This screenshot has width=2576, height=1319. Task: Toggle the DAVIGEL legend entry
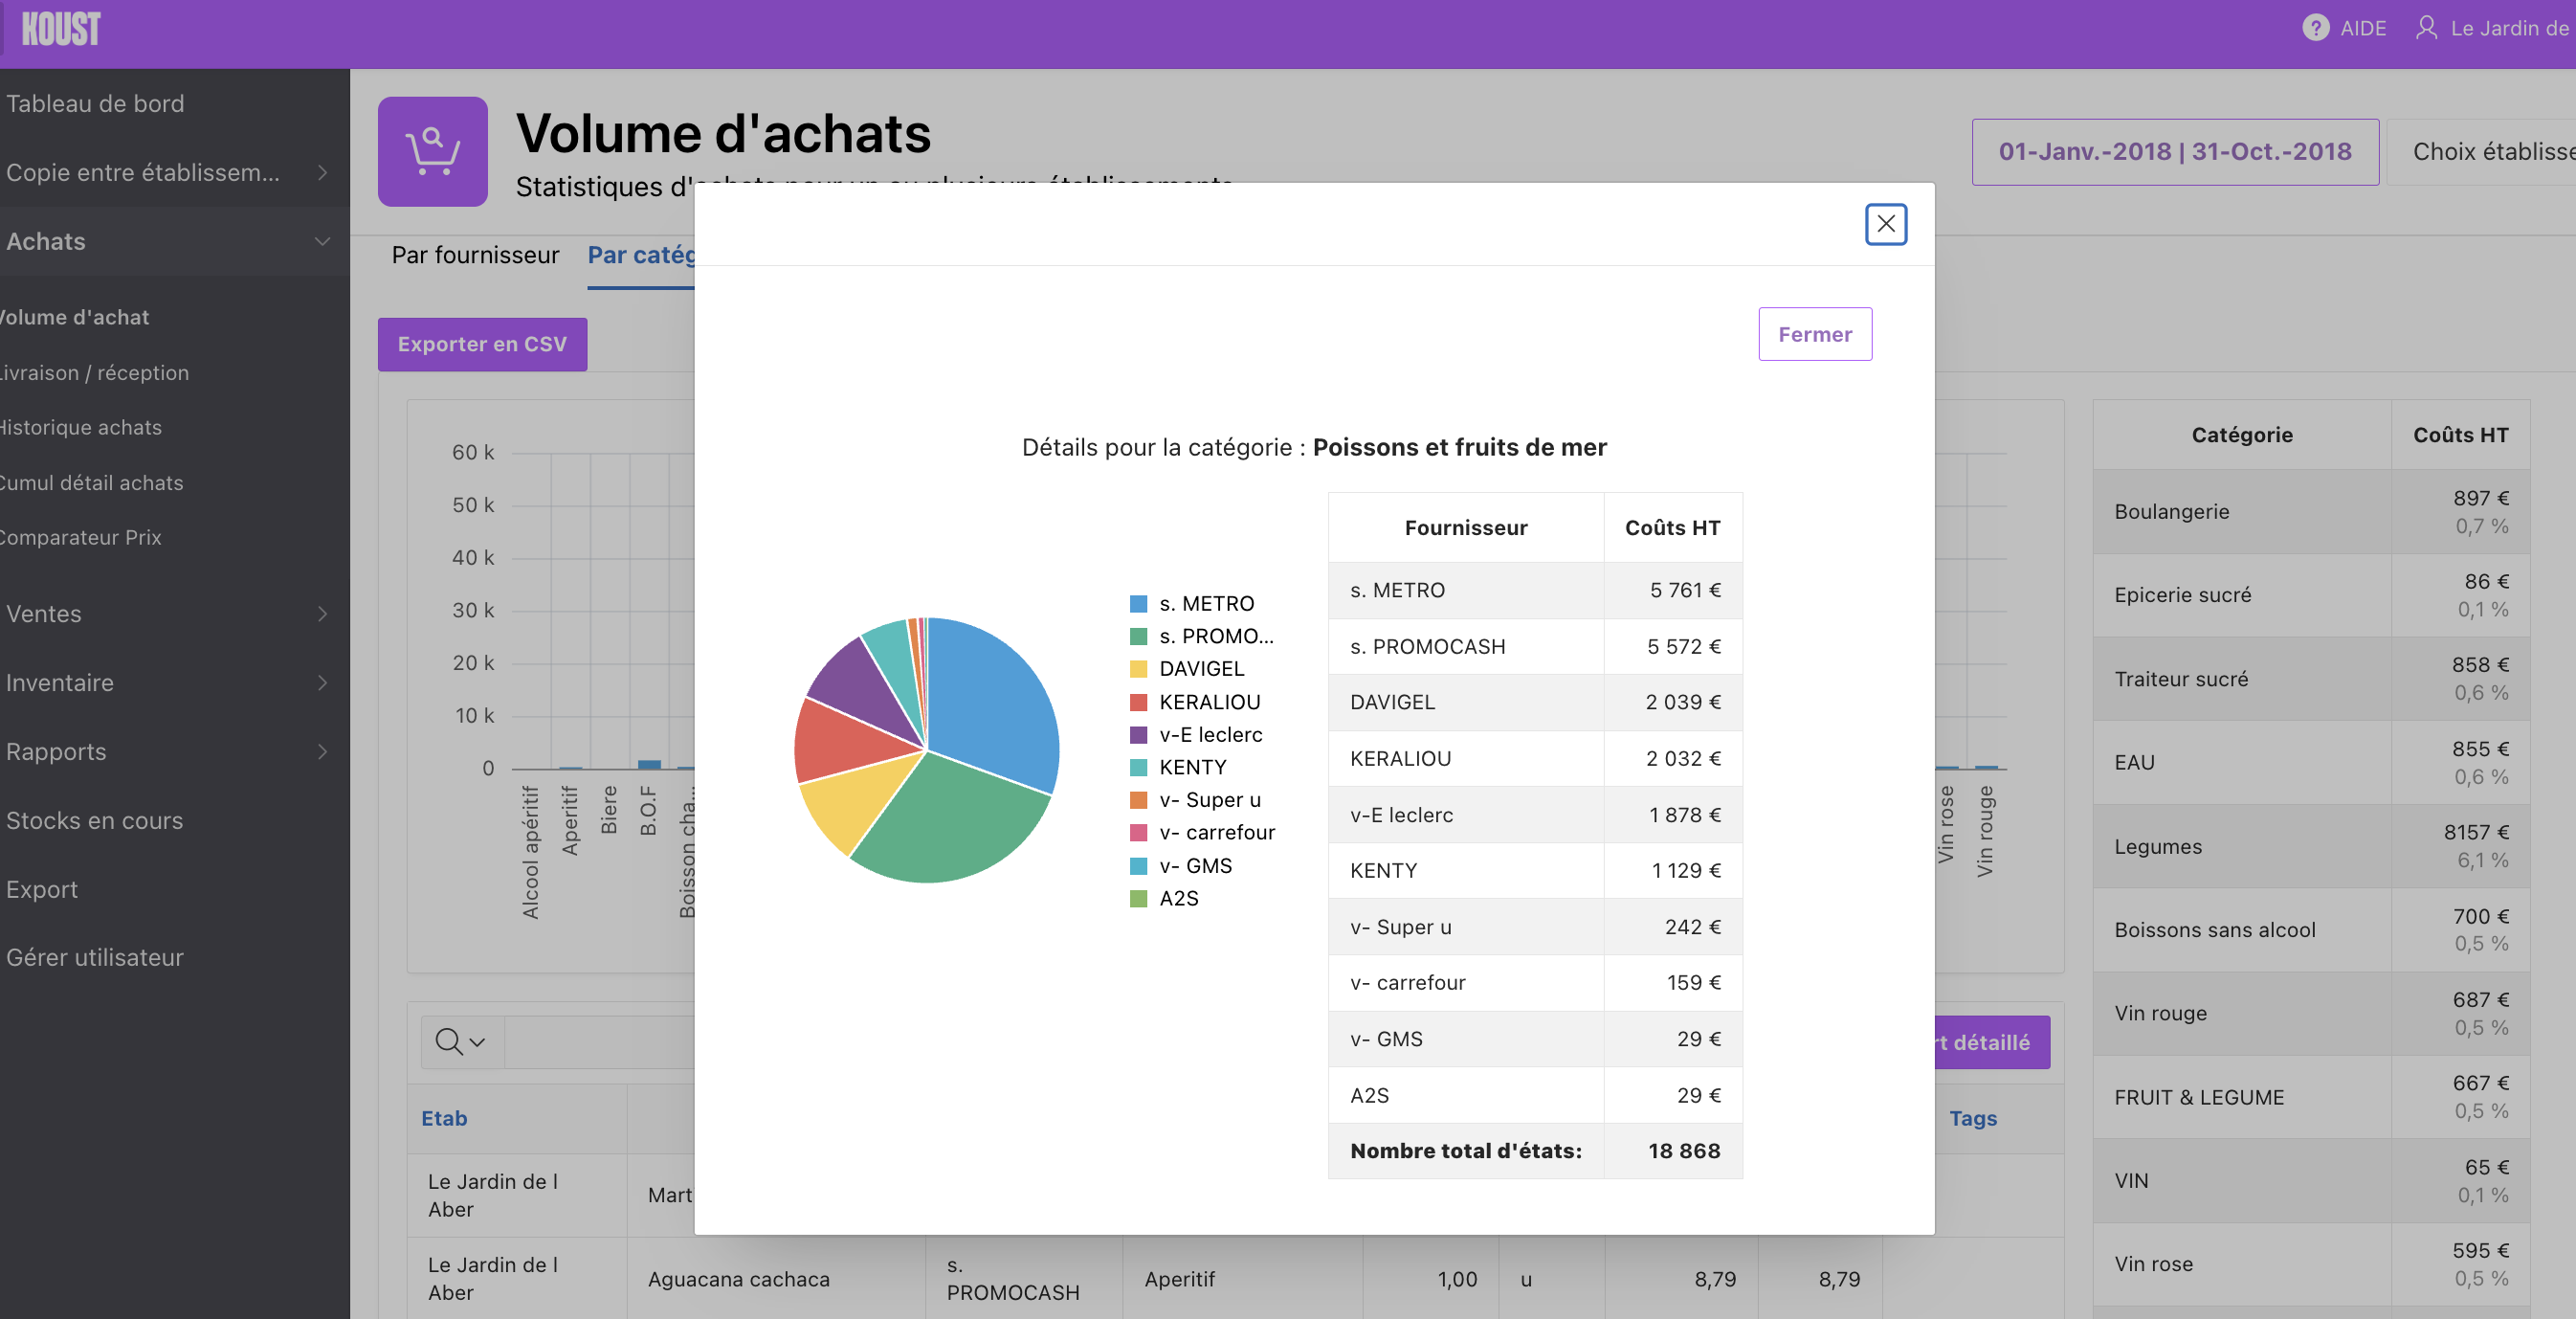click(1200, 669)
